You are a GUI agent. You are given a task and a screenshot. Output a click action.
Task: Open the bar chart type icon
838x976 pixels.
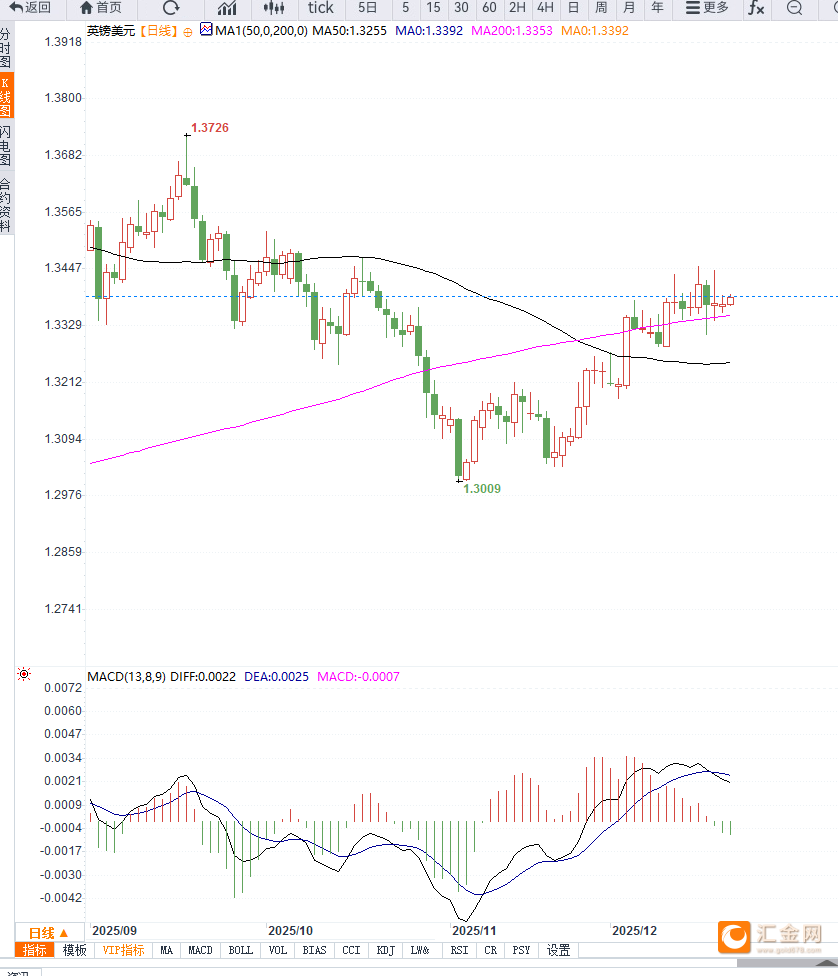pos(227,8)
